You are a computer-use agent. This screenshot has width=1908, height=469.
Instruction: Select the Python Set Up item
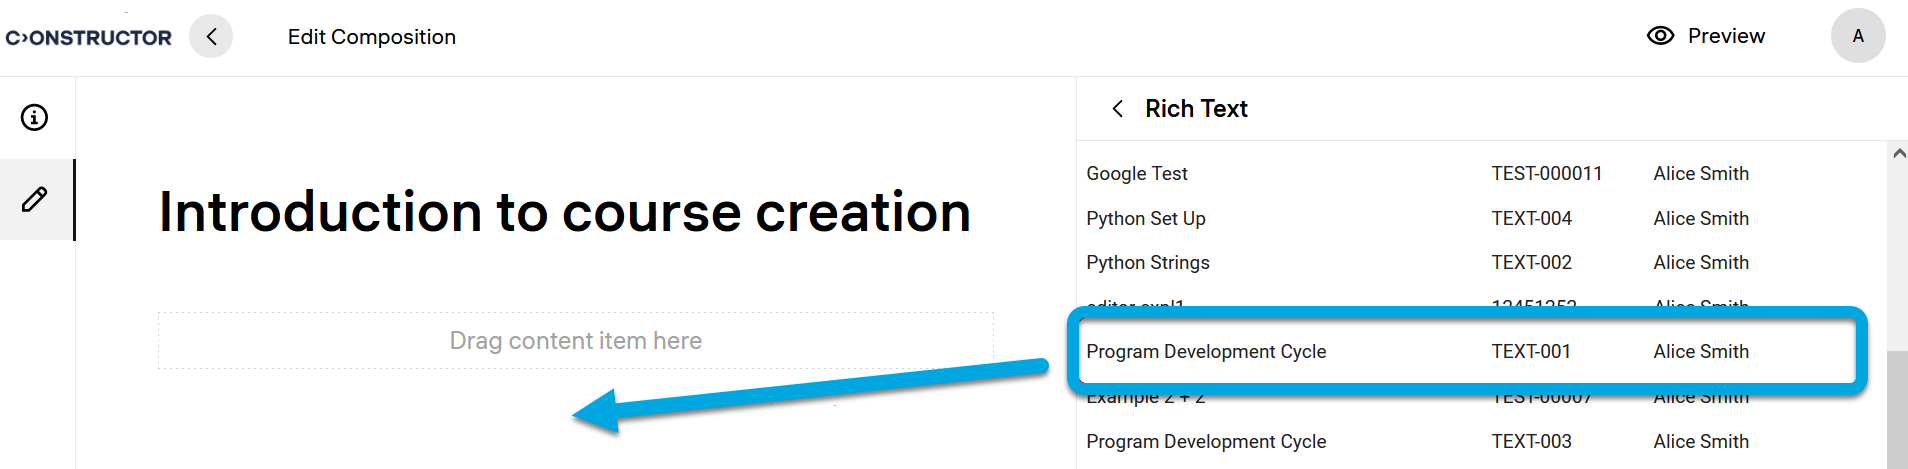[1146, 219]
